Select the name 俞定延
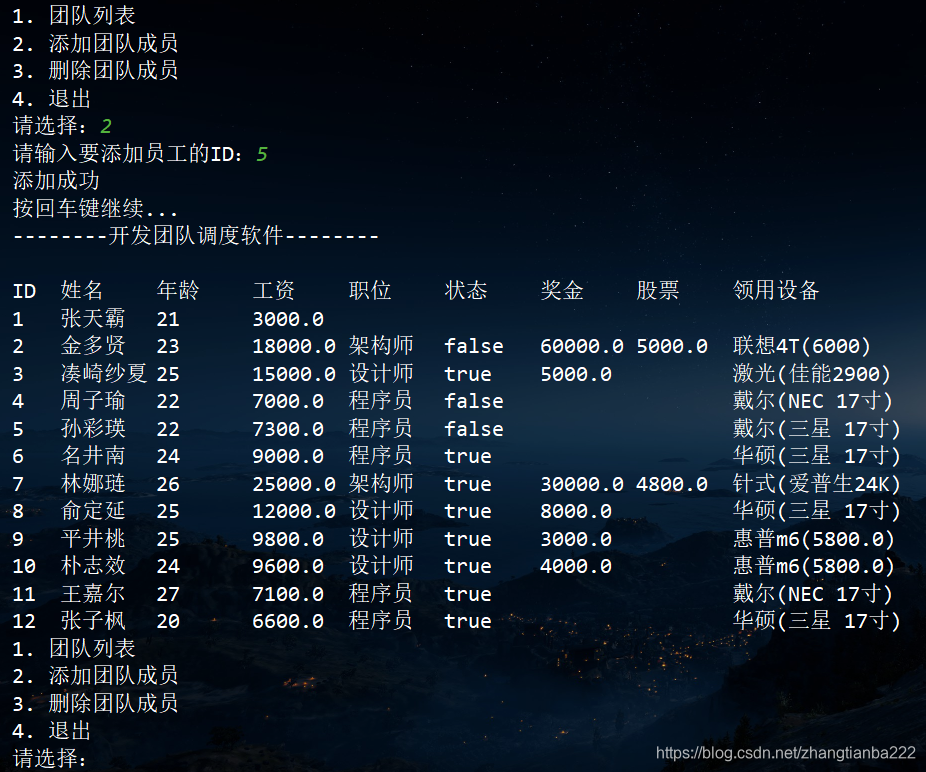This screenshot has height=772, width=926. [x=93, y=511]
